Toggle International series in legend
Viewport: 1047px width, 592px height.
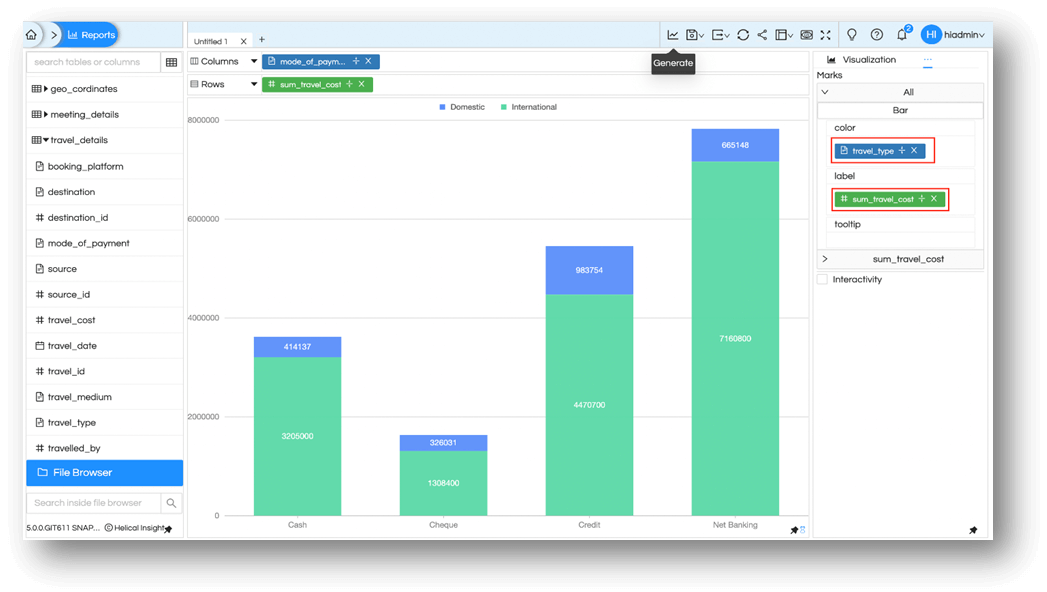click(529, 107)
